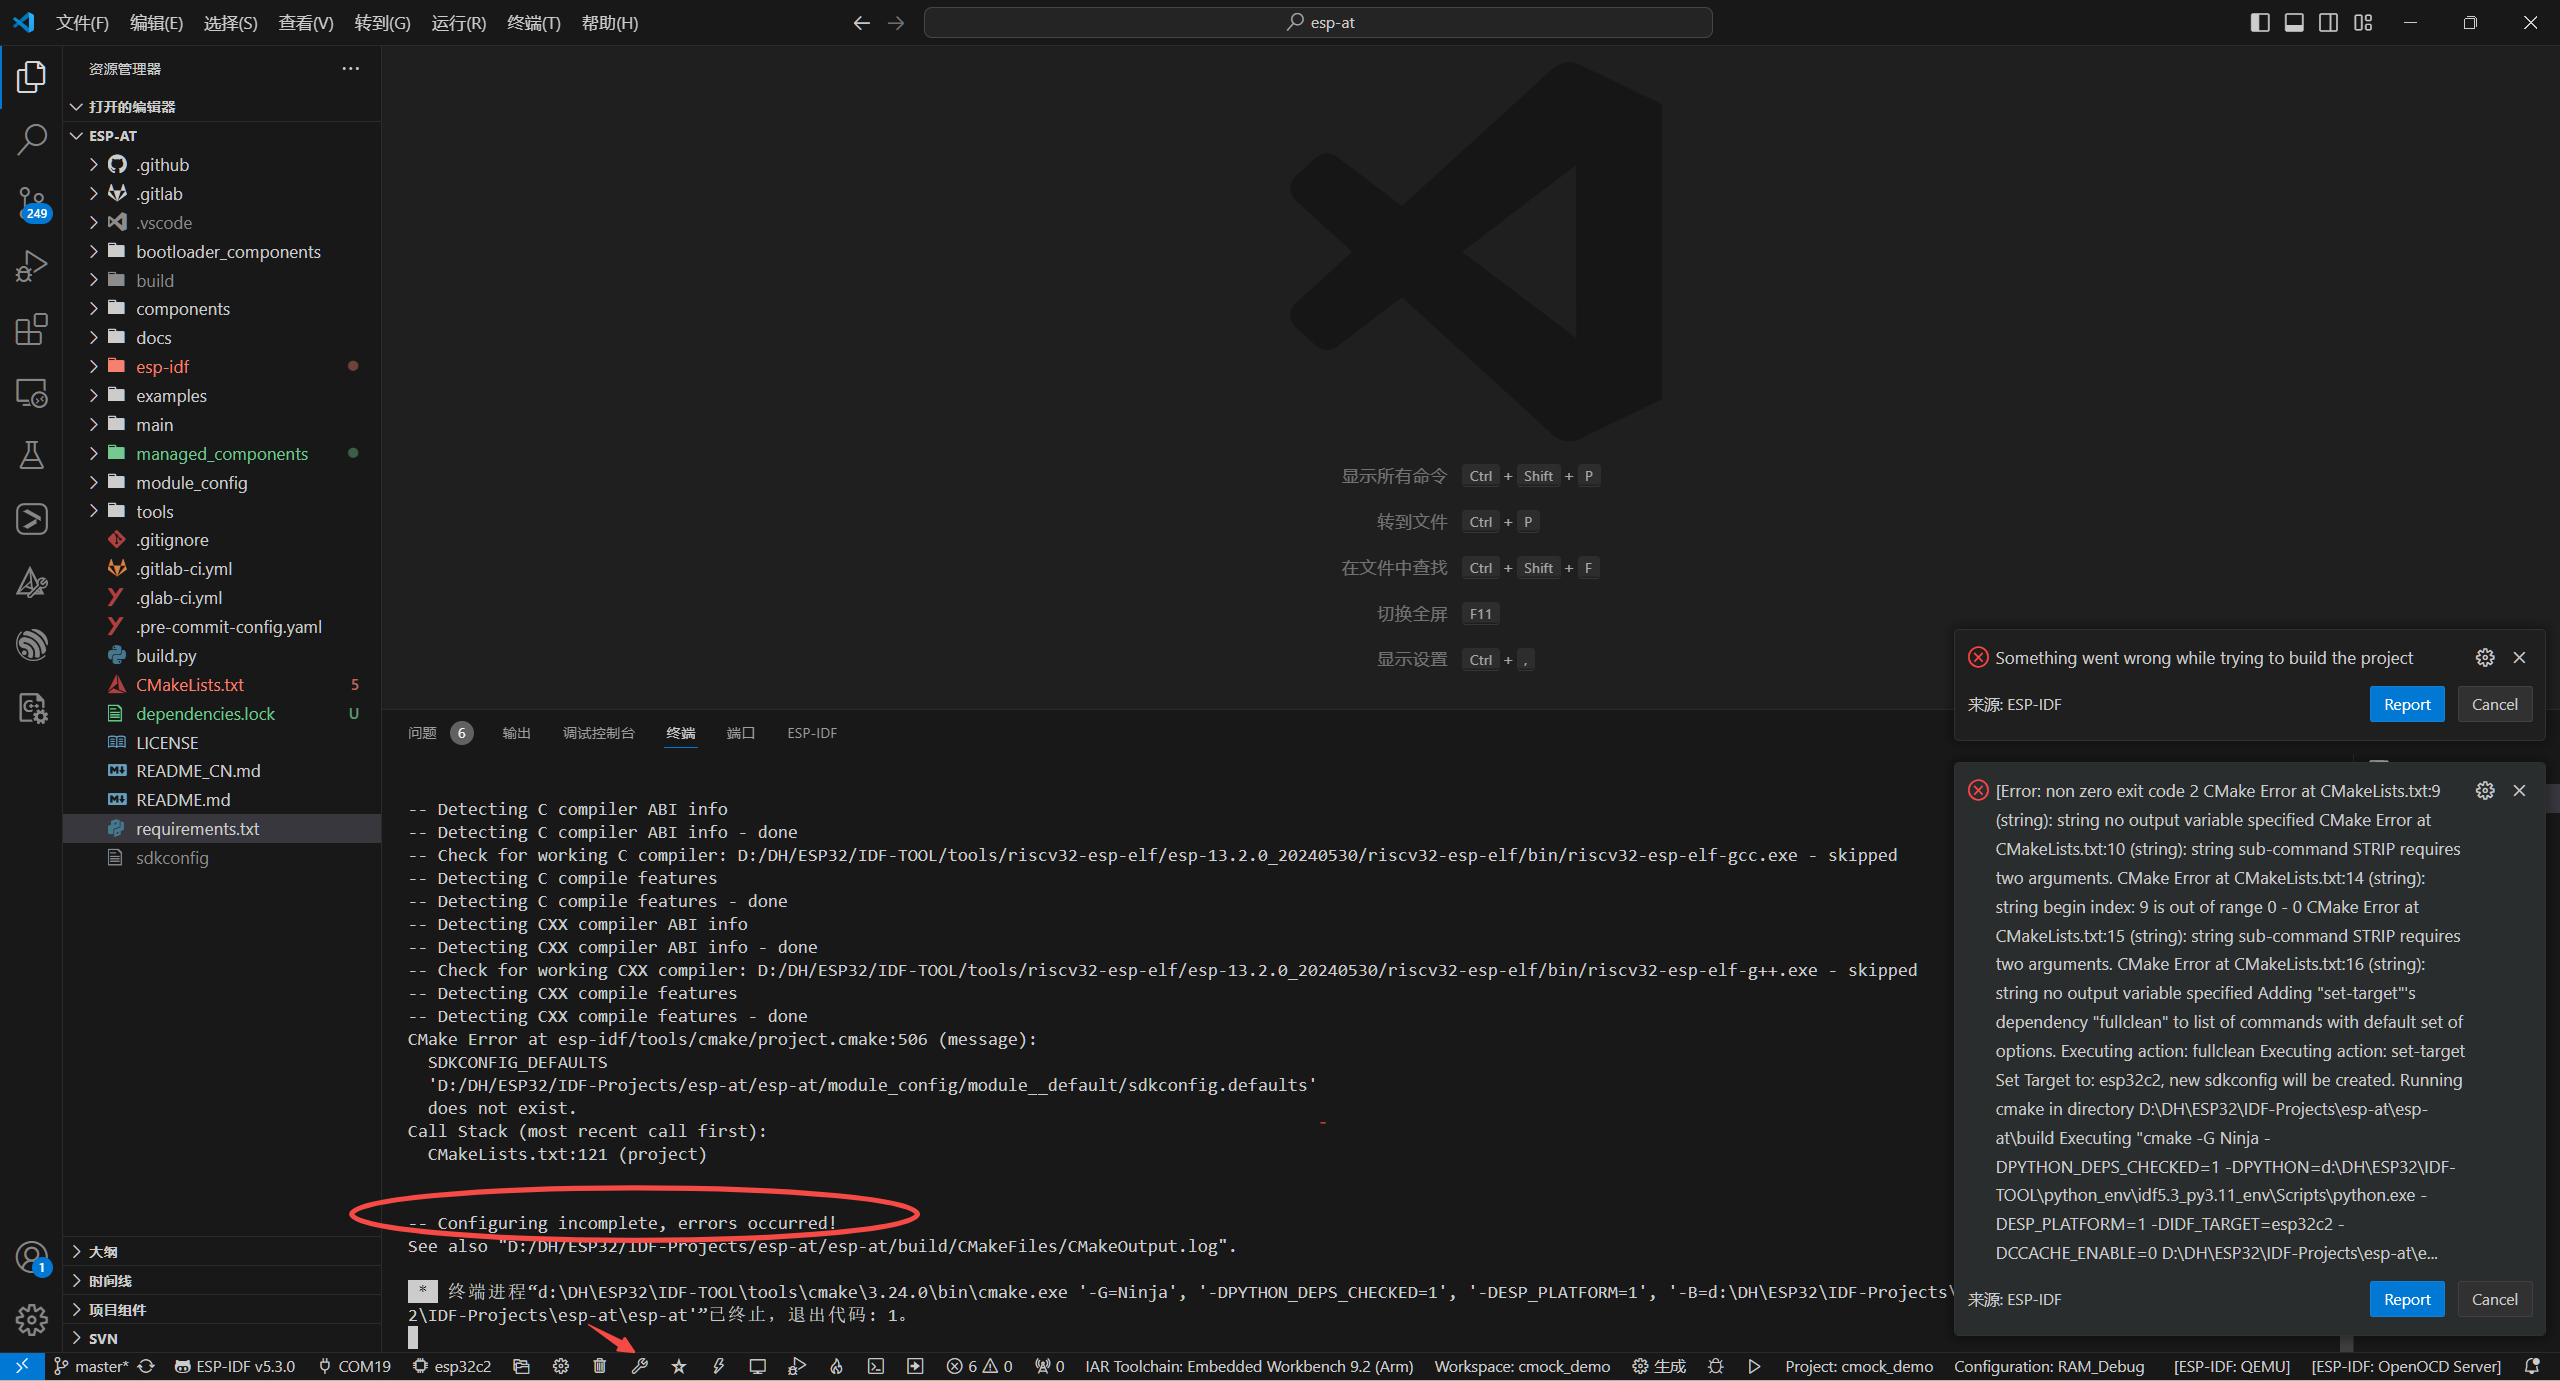Click the esp-at command center search box

click(1318, 22)
